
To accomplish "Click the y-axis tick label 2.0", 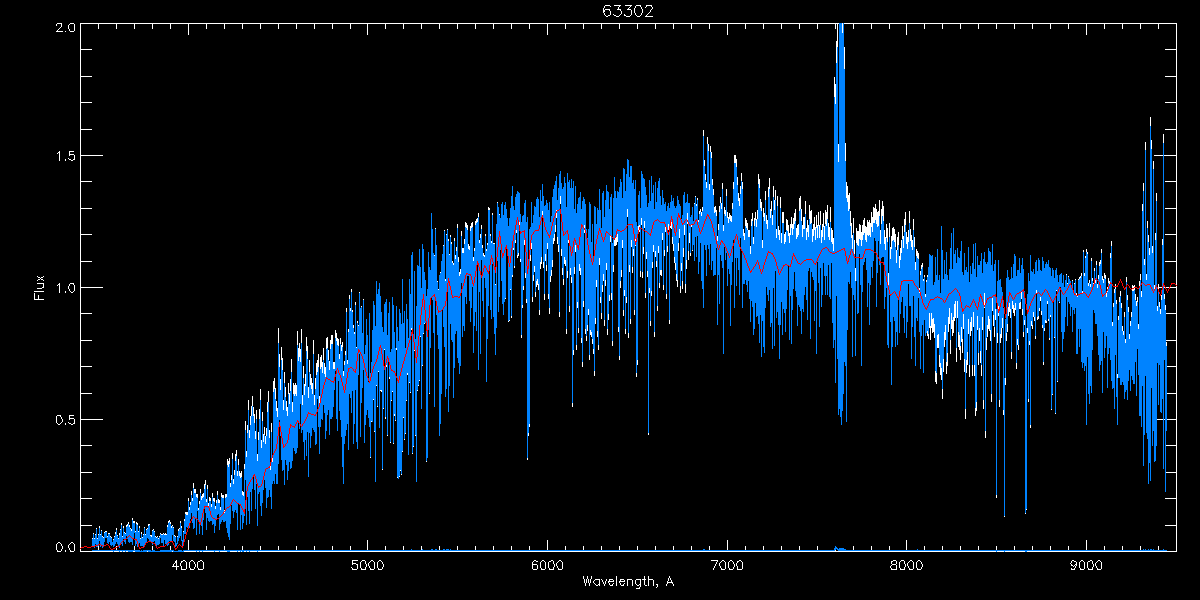I will pos(65,27).
